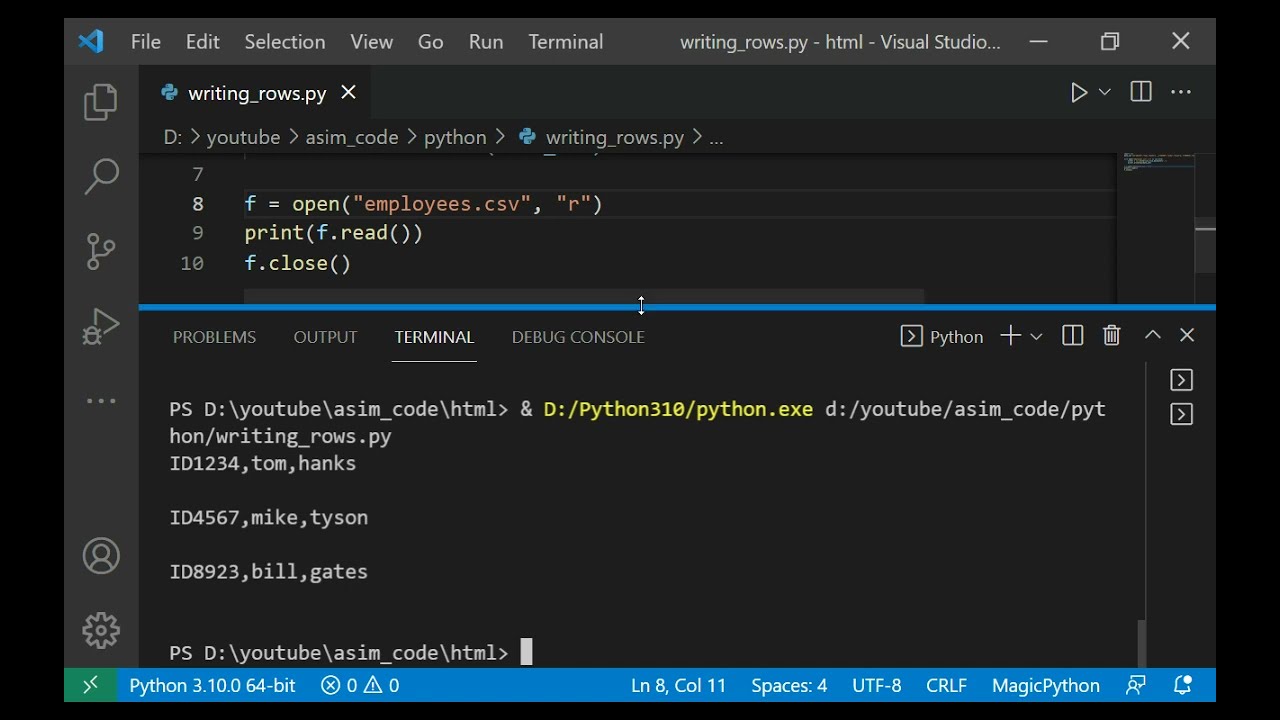
Task: Split the editor to the right
Action: 1141,92
